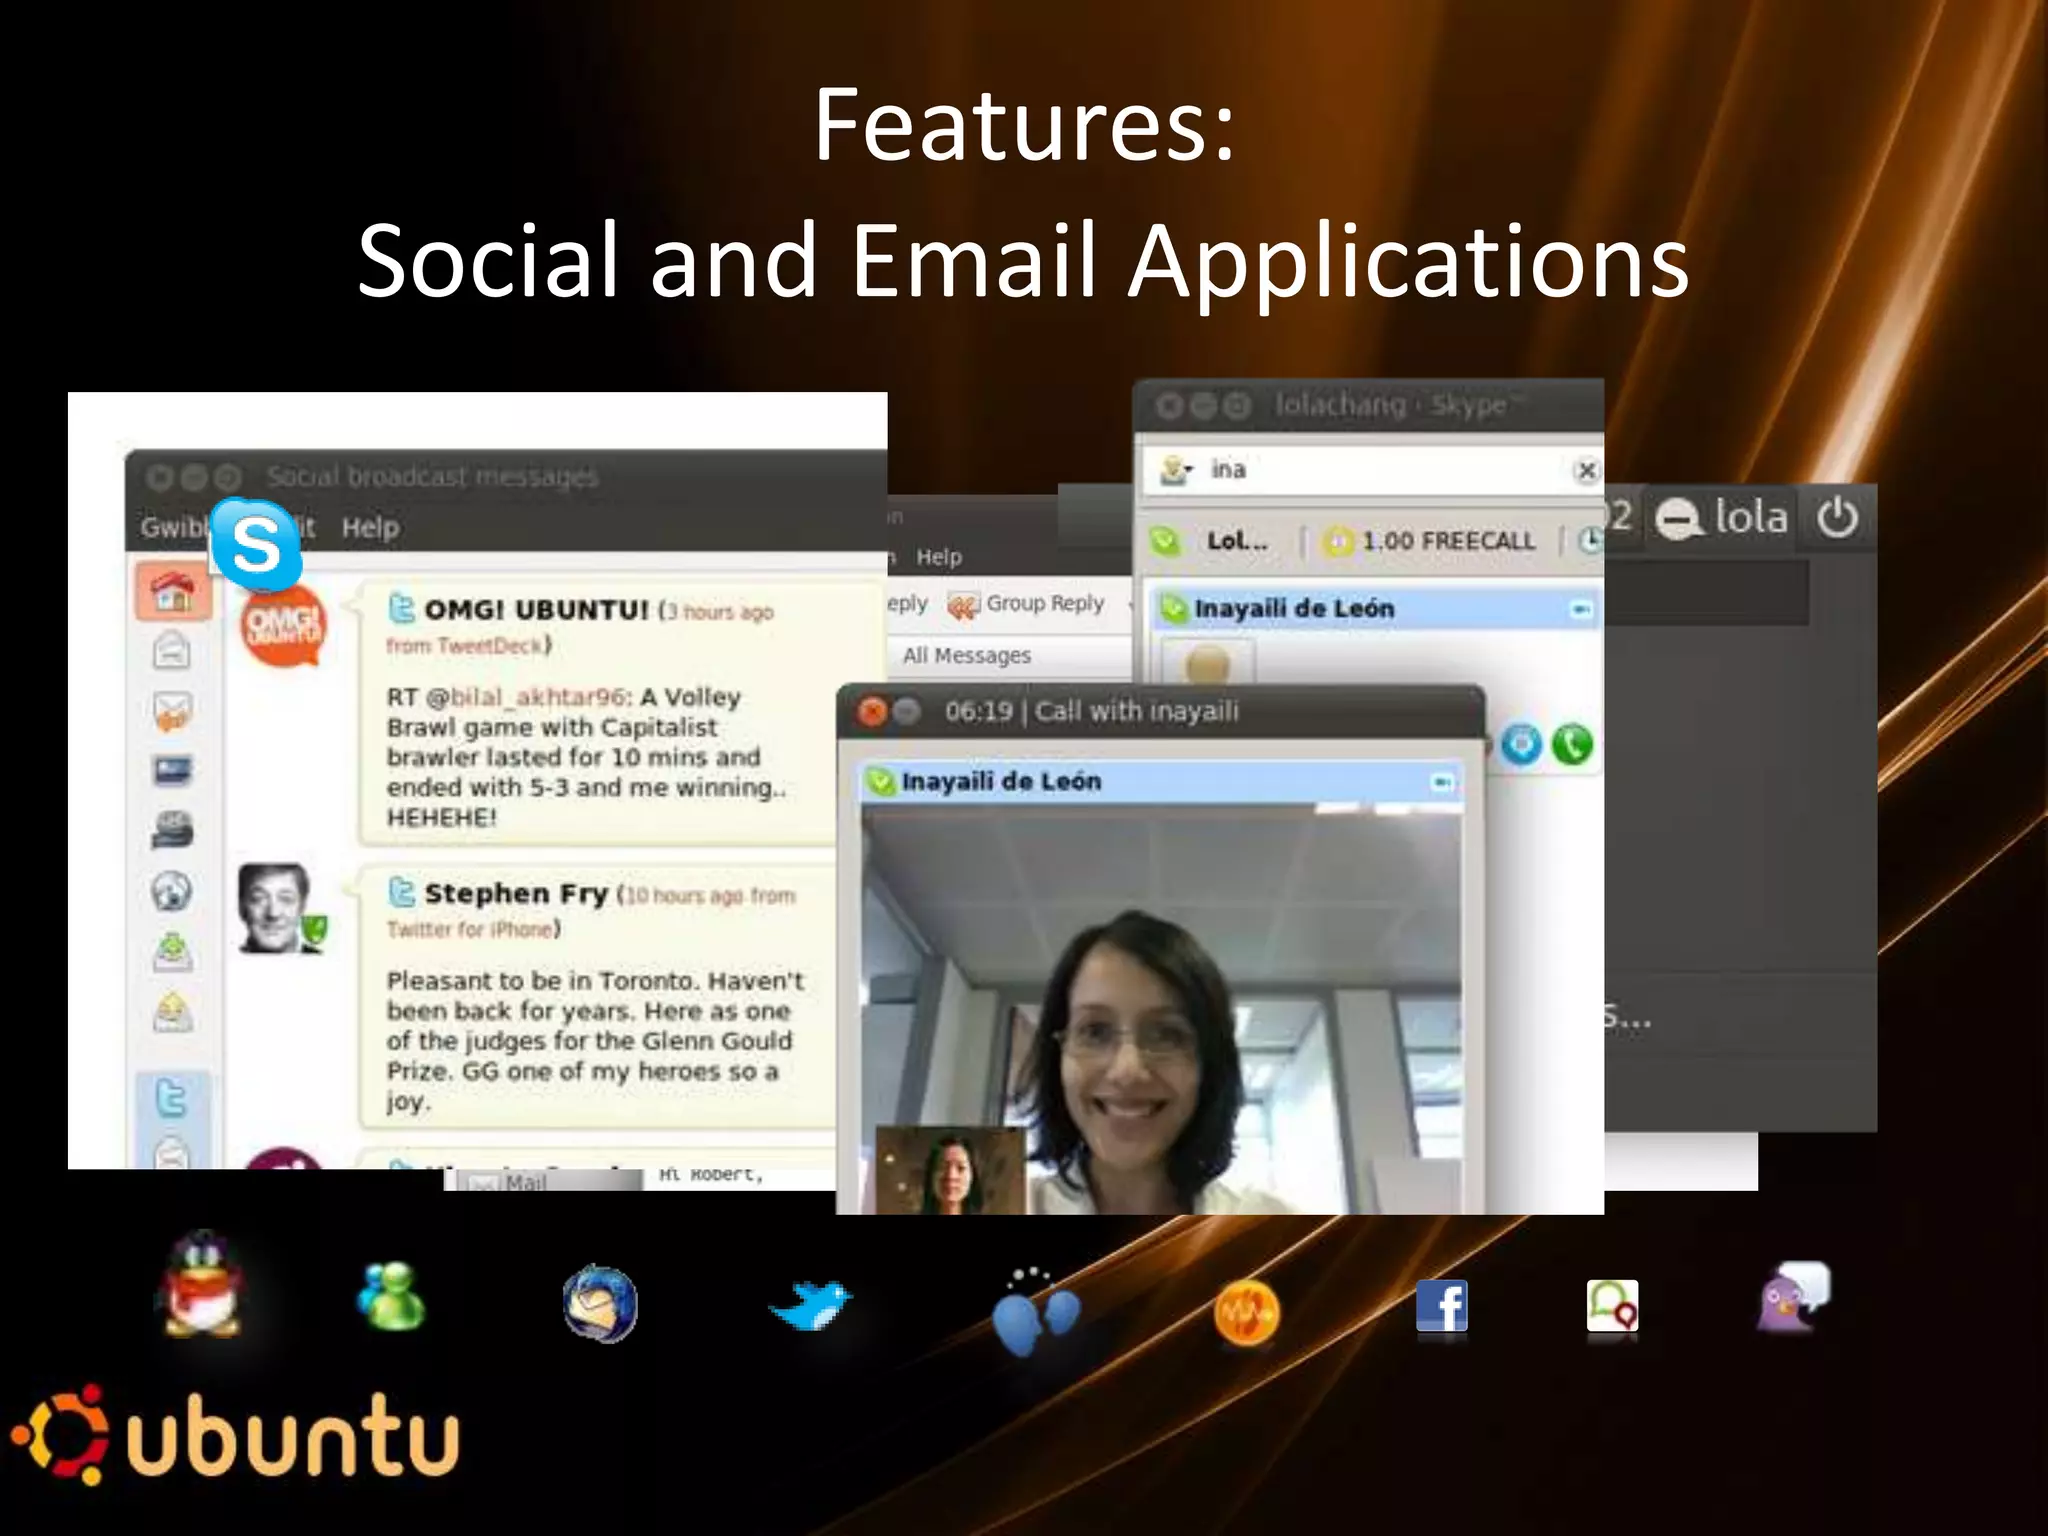This screenshot has height=1536, width=2048.
Task: Click the Skype logo icon
Action: coord(256,545)
